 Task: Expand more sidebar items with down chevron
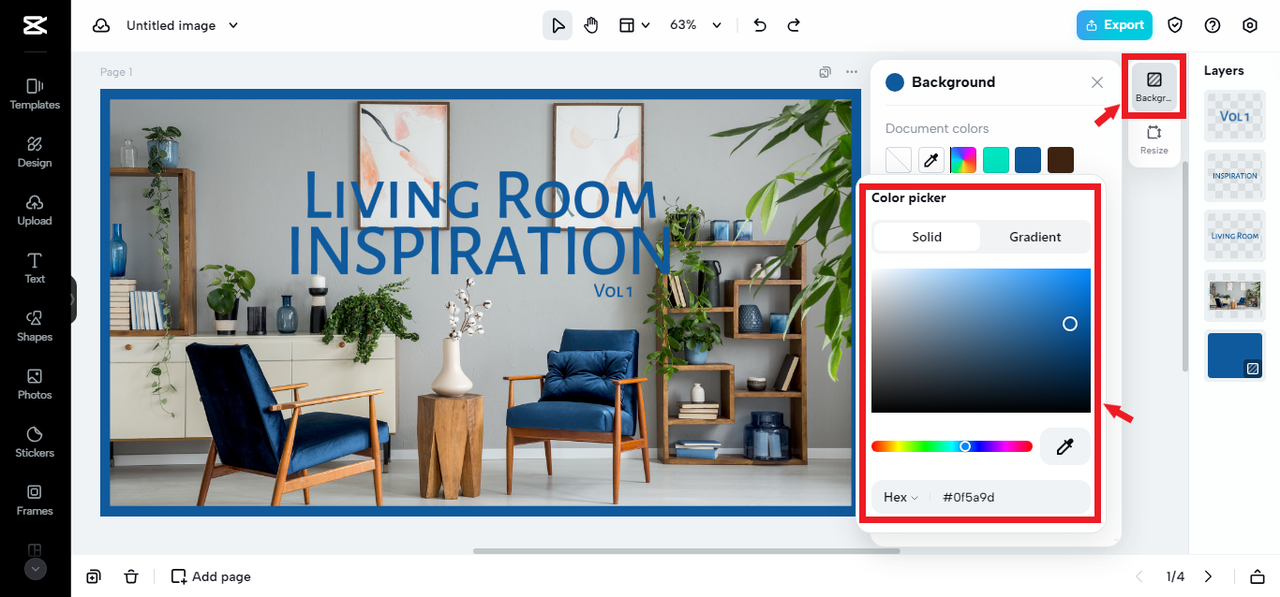tap(35, 569)
